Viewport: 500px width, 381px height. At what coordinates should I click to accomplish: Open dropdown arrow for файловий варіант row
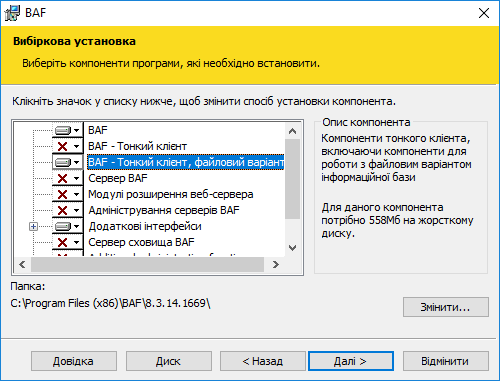click(77, 162)
